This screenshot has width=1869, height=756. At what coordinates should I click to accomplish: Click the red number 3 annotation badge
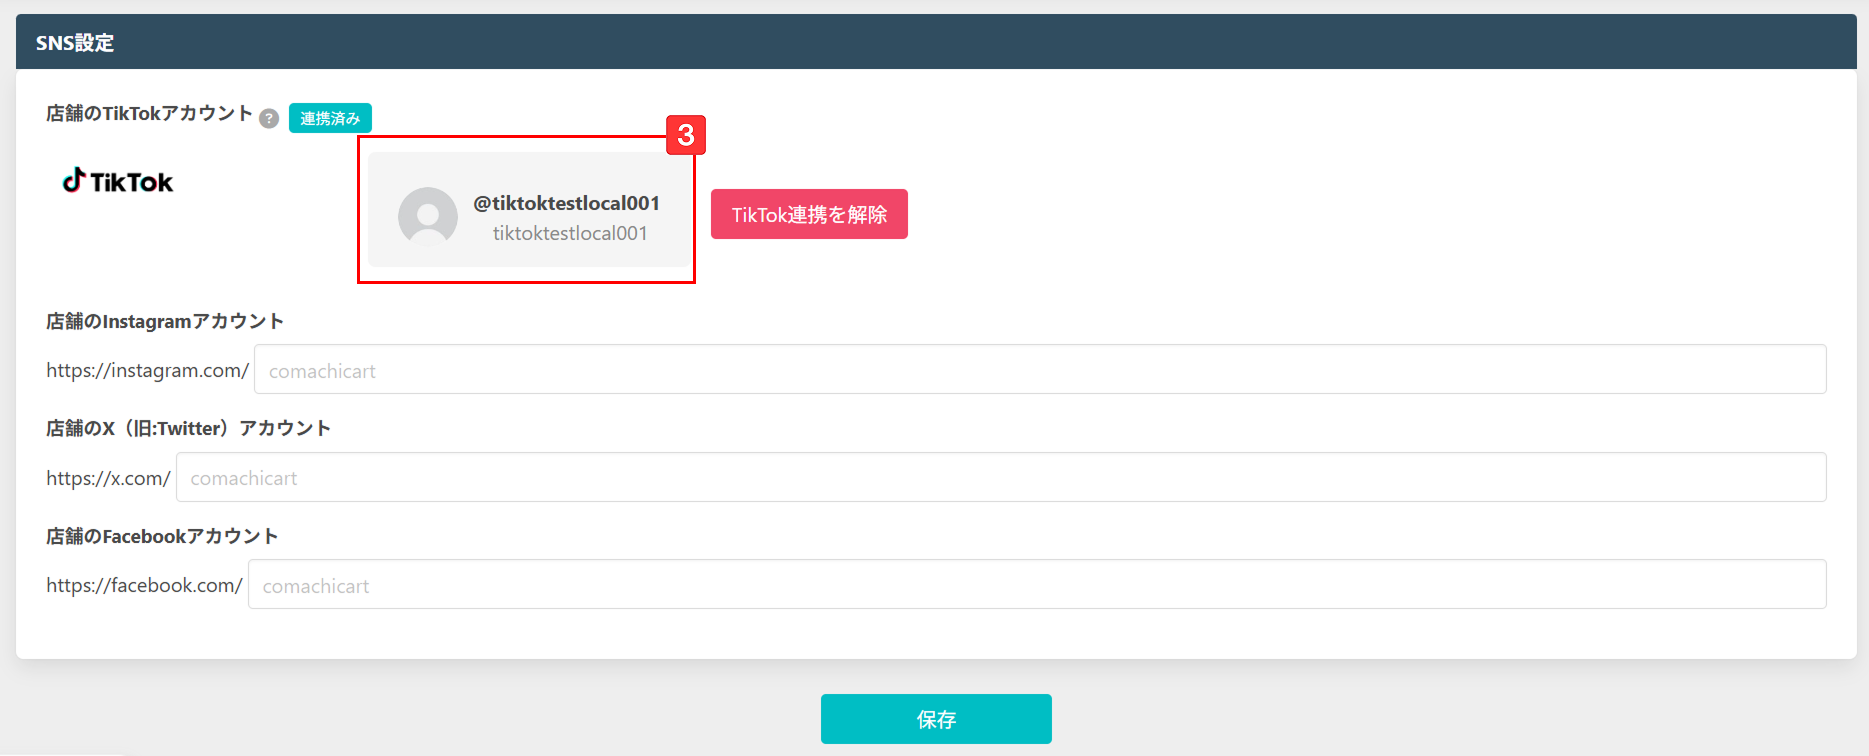tap(686, 135)
